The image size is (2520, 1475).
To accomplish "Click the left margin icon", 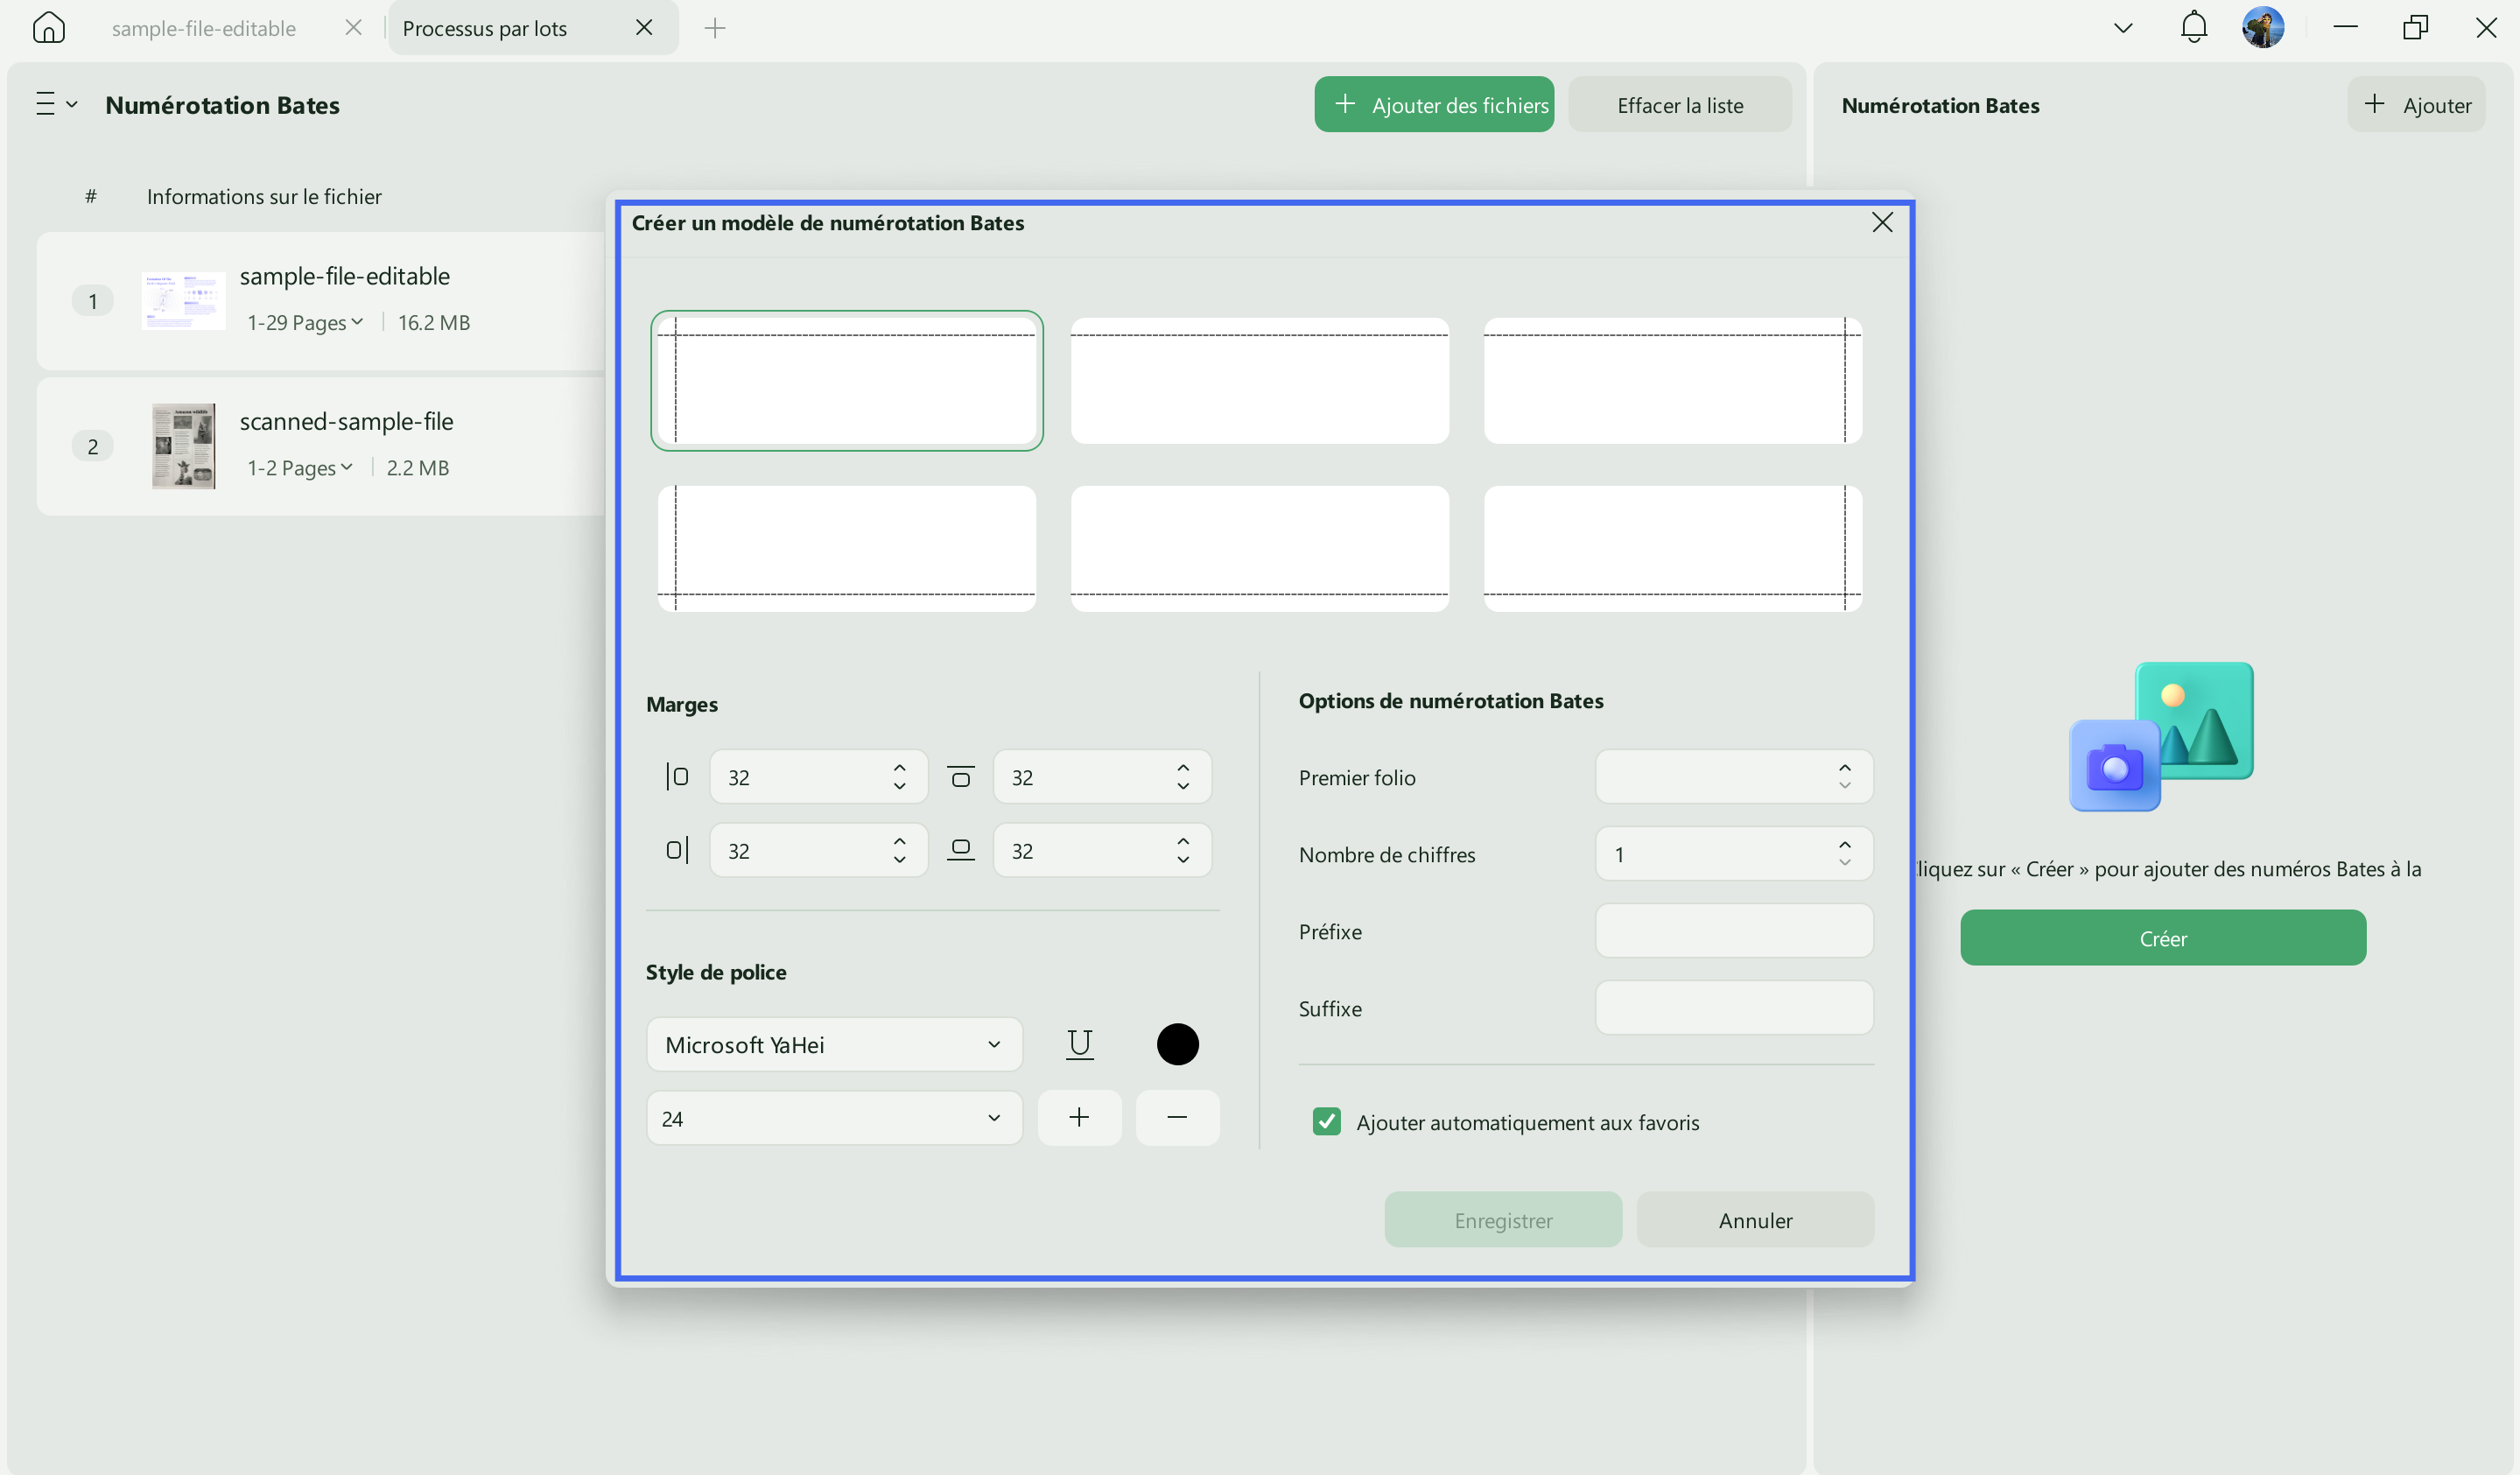I will (677, 776).
